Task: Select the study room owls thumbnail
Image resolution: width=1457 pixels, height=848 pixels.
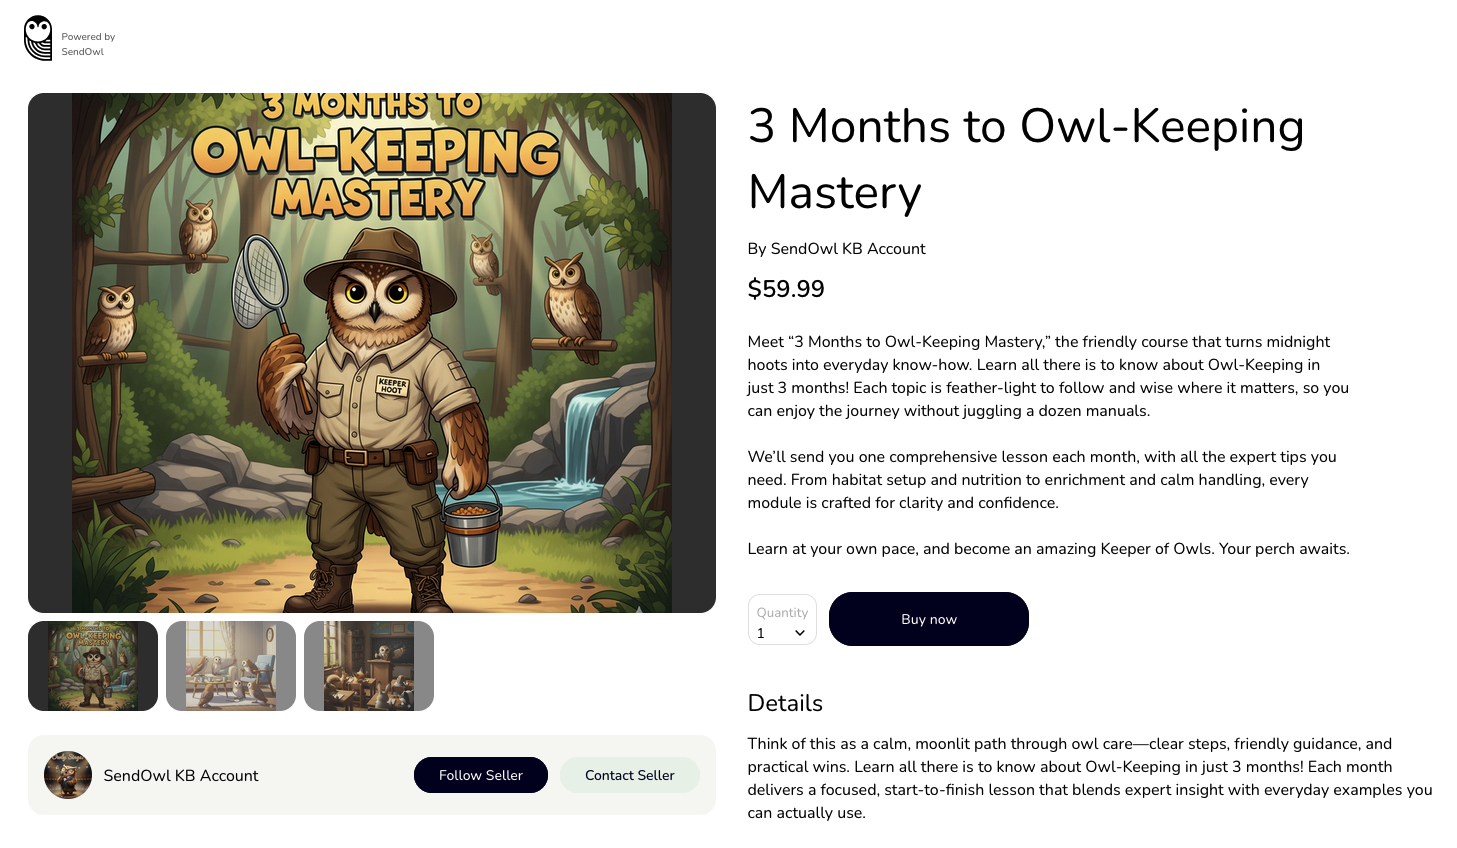Action: (369, 666)
